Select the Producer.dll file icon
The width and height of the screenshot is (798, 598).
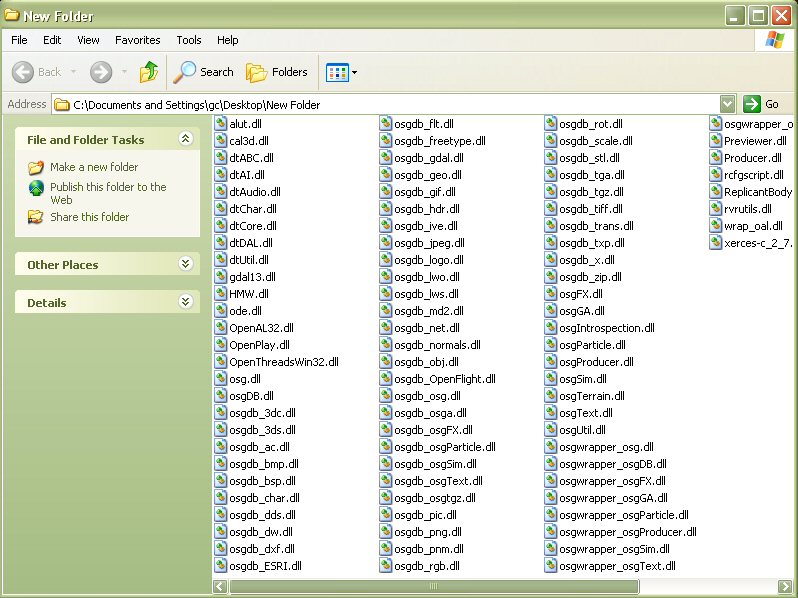716,158
